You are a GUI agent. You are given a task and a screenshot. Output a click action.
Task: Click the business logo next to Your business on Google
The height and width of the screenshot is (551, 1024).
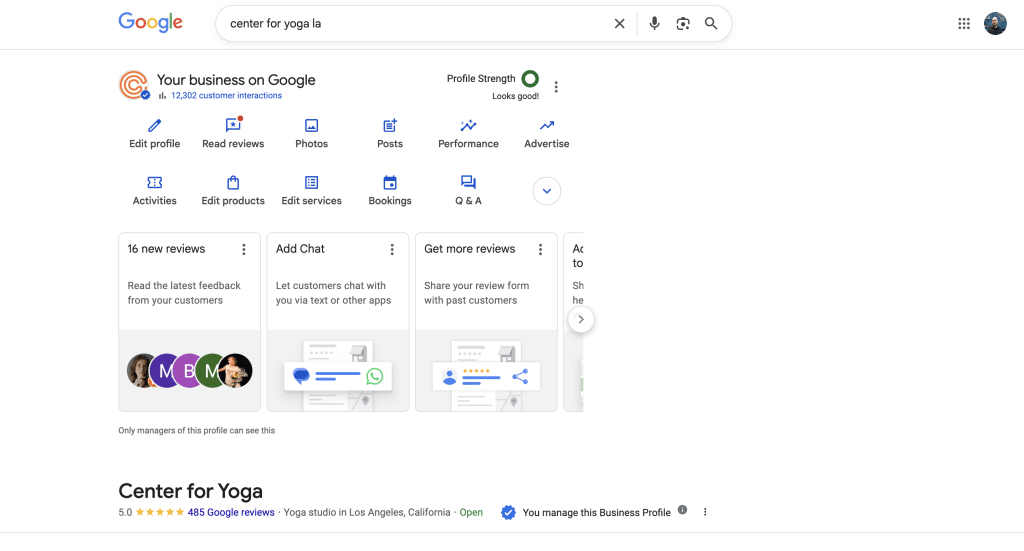pyautogui.click(x=134, y=86)
